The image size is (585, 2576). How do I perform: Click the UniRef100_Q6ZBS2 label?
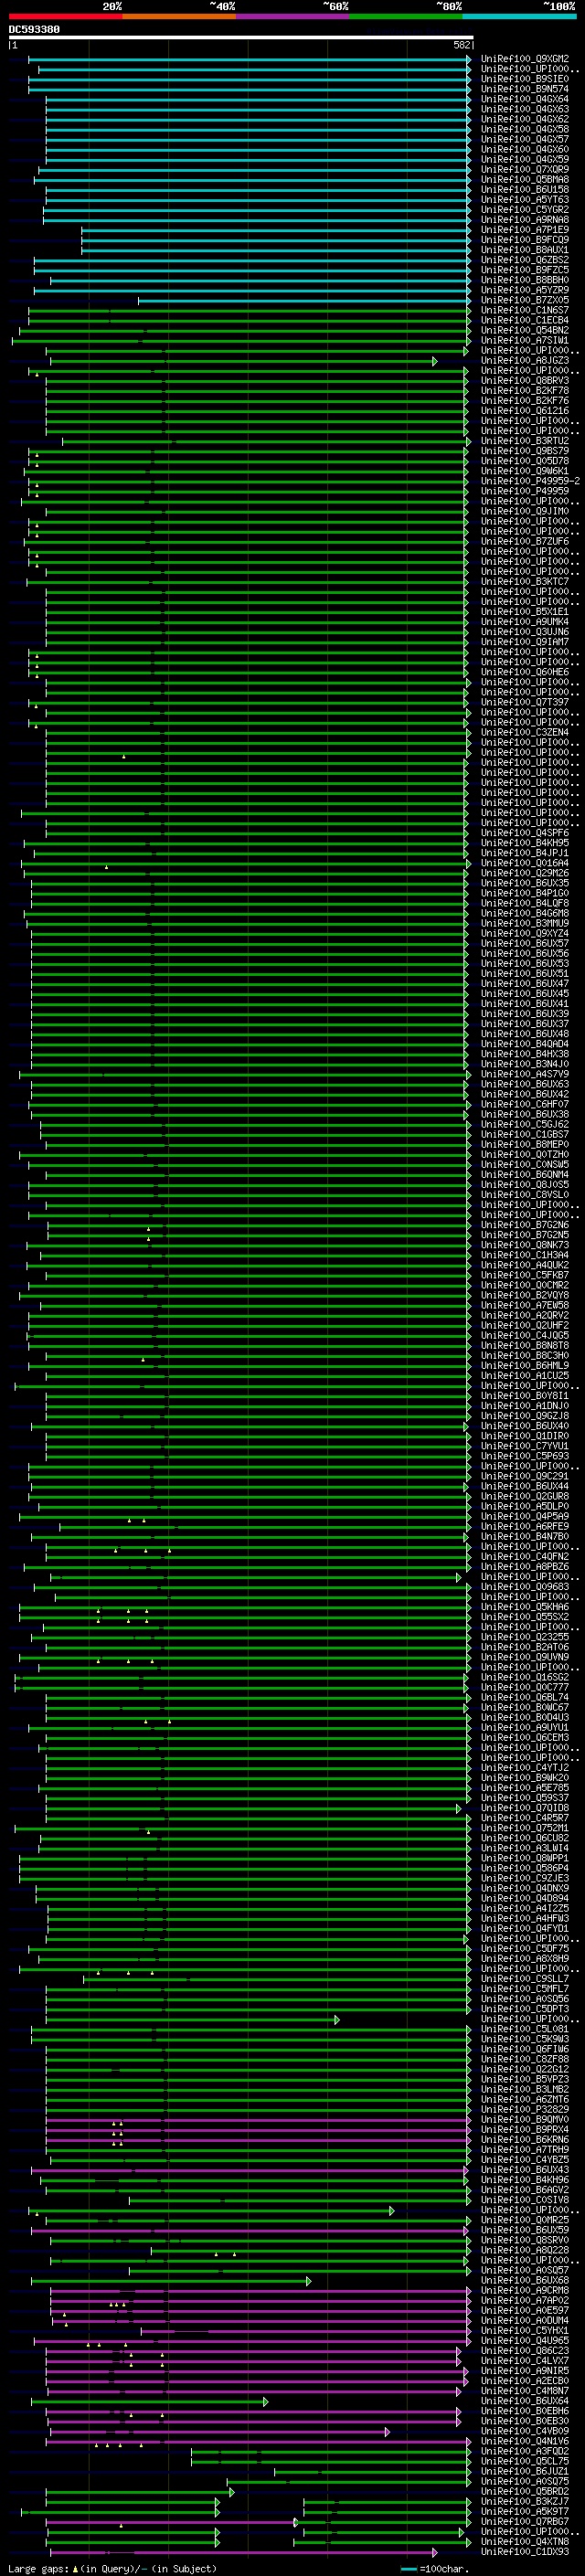525,260
